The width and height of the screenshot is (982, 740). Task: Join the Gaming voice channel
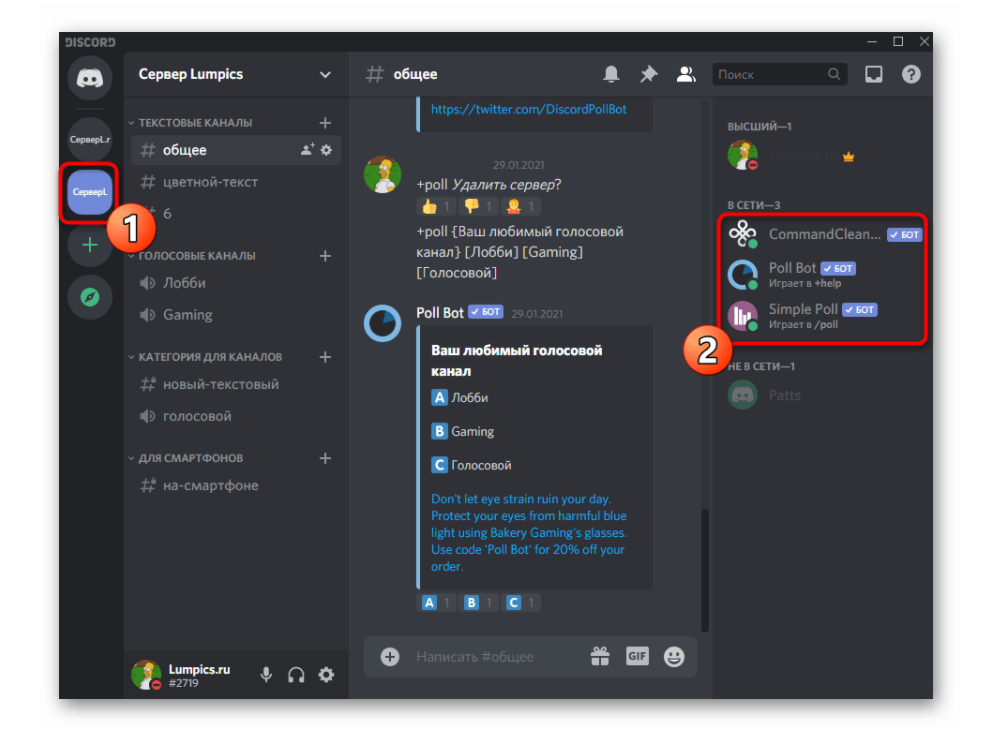(x=187, y=315)
